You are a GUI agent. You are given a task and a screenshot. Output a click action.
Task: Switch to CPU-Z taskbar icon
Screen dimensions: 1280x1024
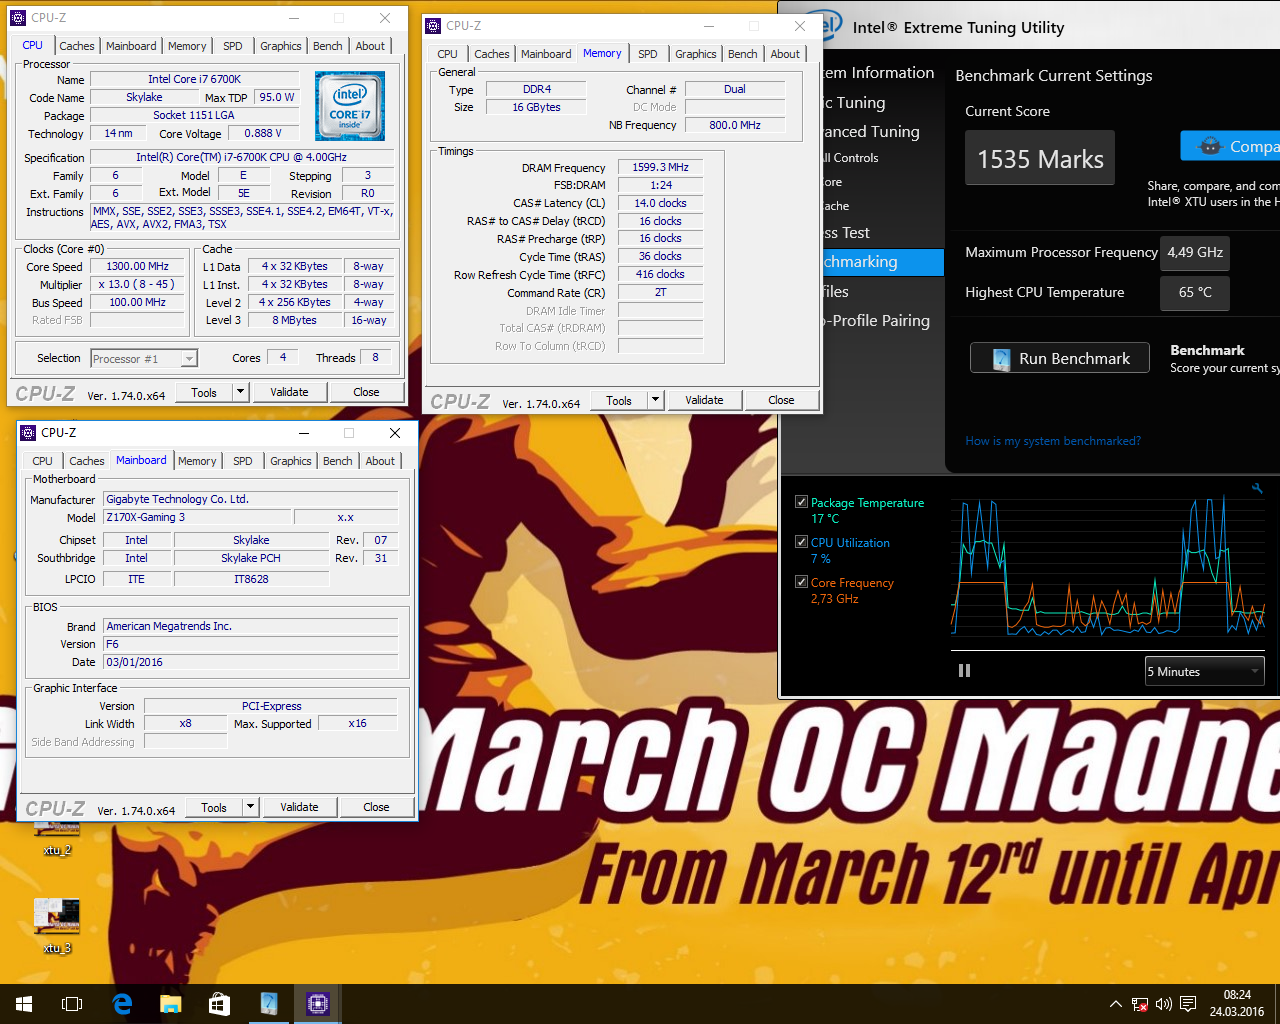318,1004
